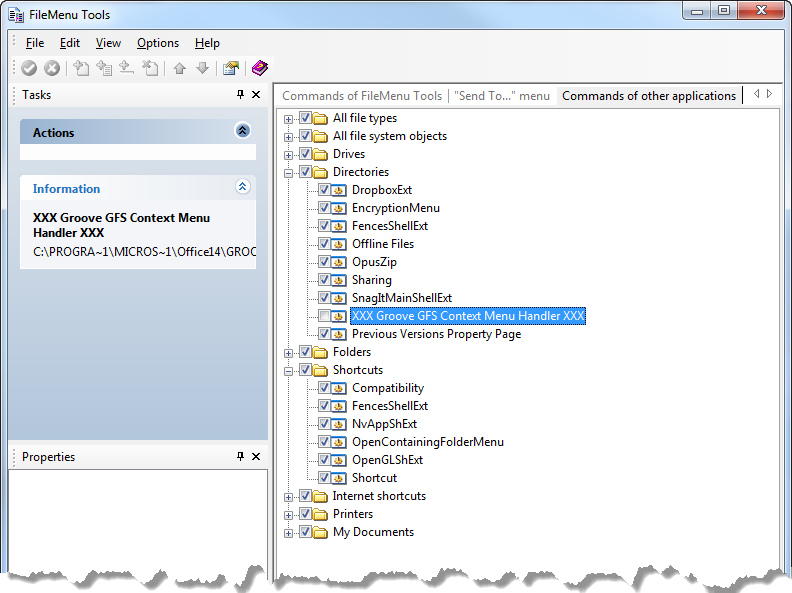The image size is (792, 593).
Task: Select FencesShellExt under Shortcuts
Action: tap(389, 406)
